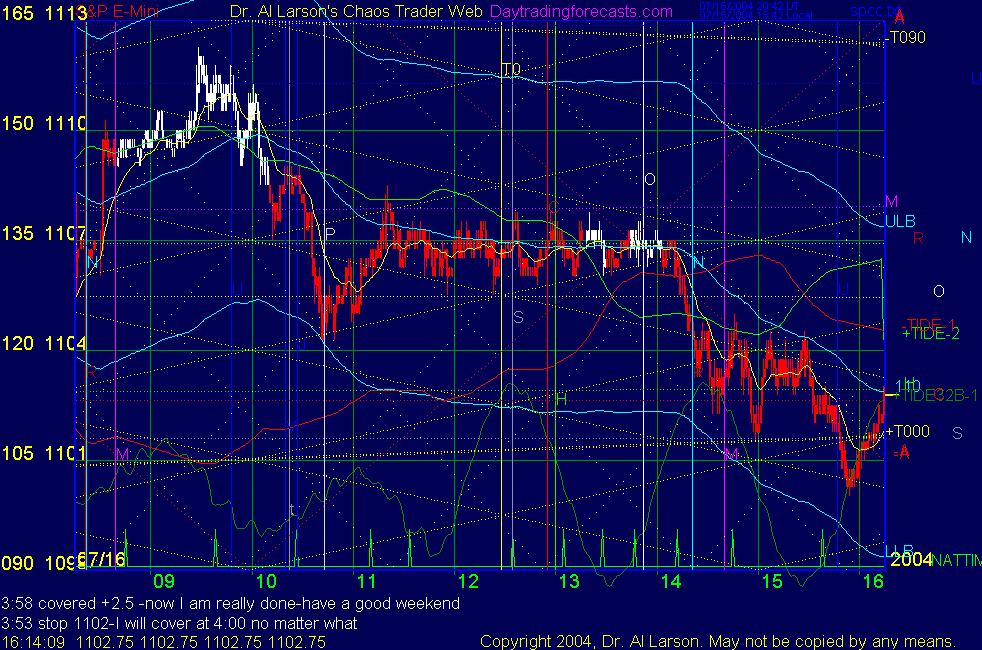Select the 13 hour label on time axis

(569, 581)
